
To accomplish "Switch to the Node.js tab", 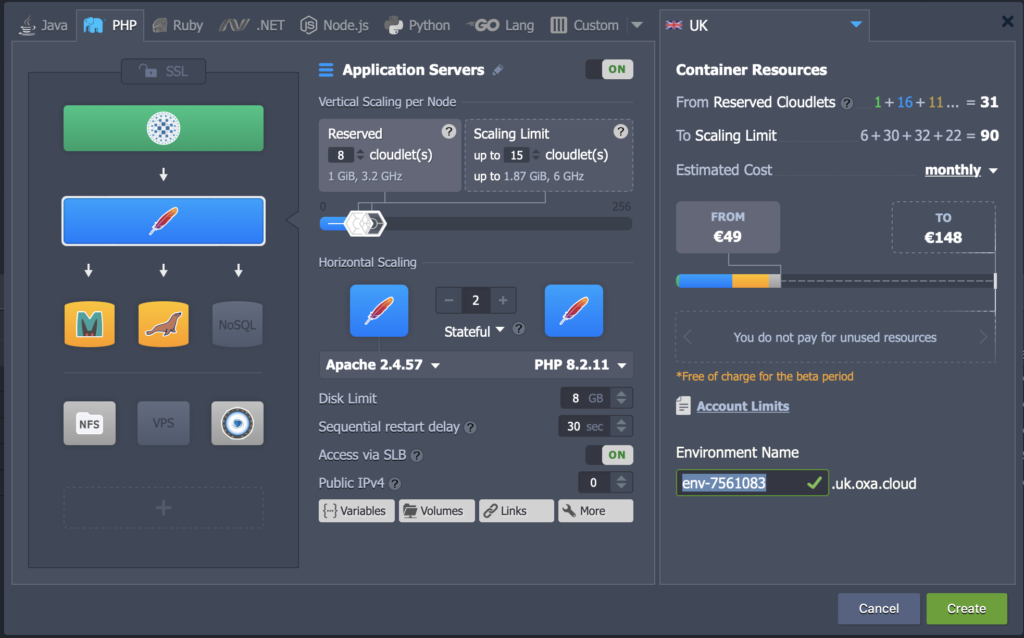I will click(x=334, y=25).
